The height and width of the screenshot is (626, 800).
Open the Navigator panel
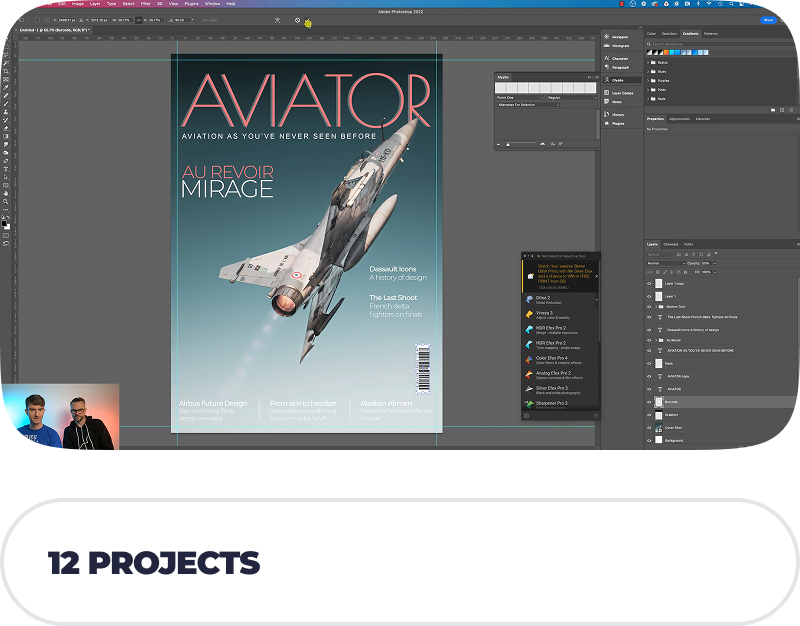[616, 37]
